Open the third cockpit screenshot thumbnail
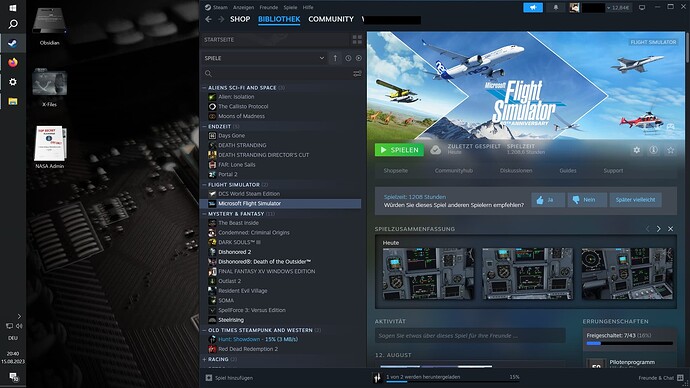The width and height of the screenshot is (690, 388). (627, 274)
